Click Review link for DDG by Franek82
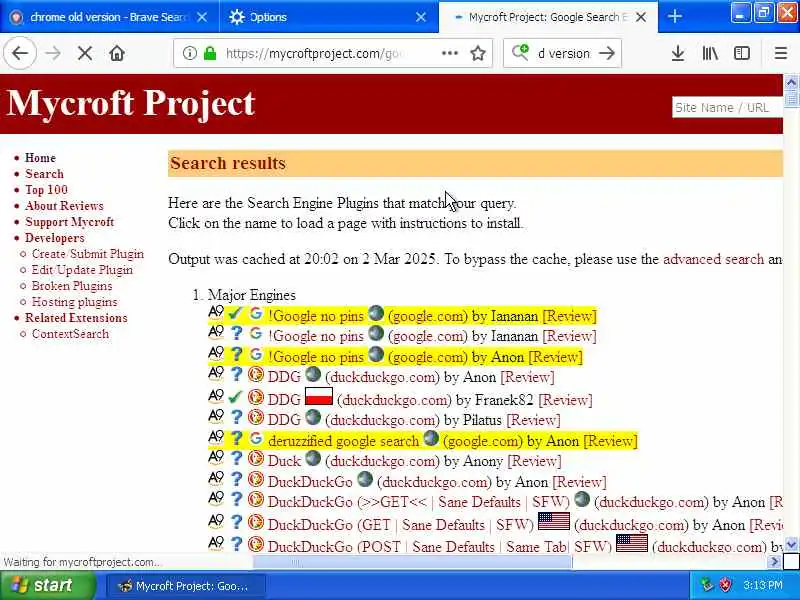 [x=565, y=399]
